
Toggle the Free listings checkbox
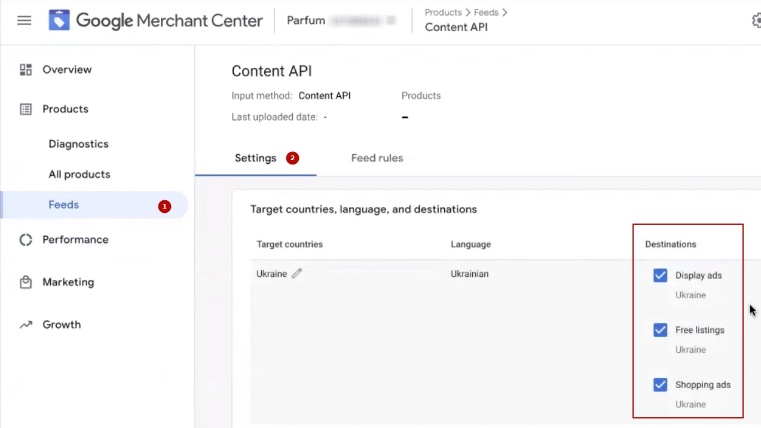click(660, 330)
